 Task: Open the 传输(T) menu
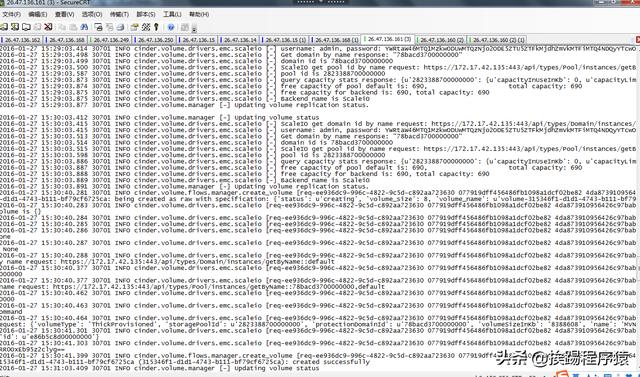(x=119, y=14)
